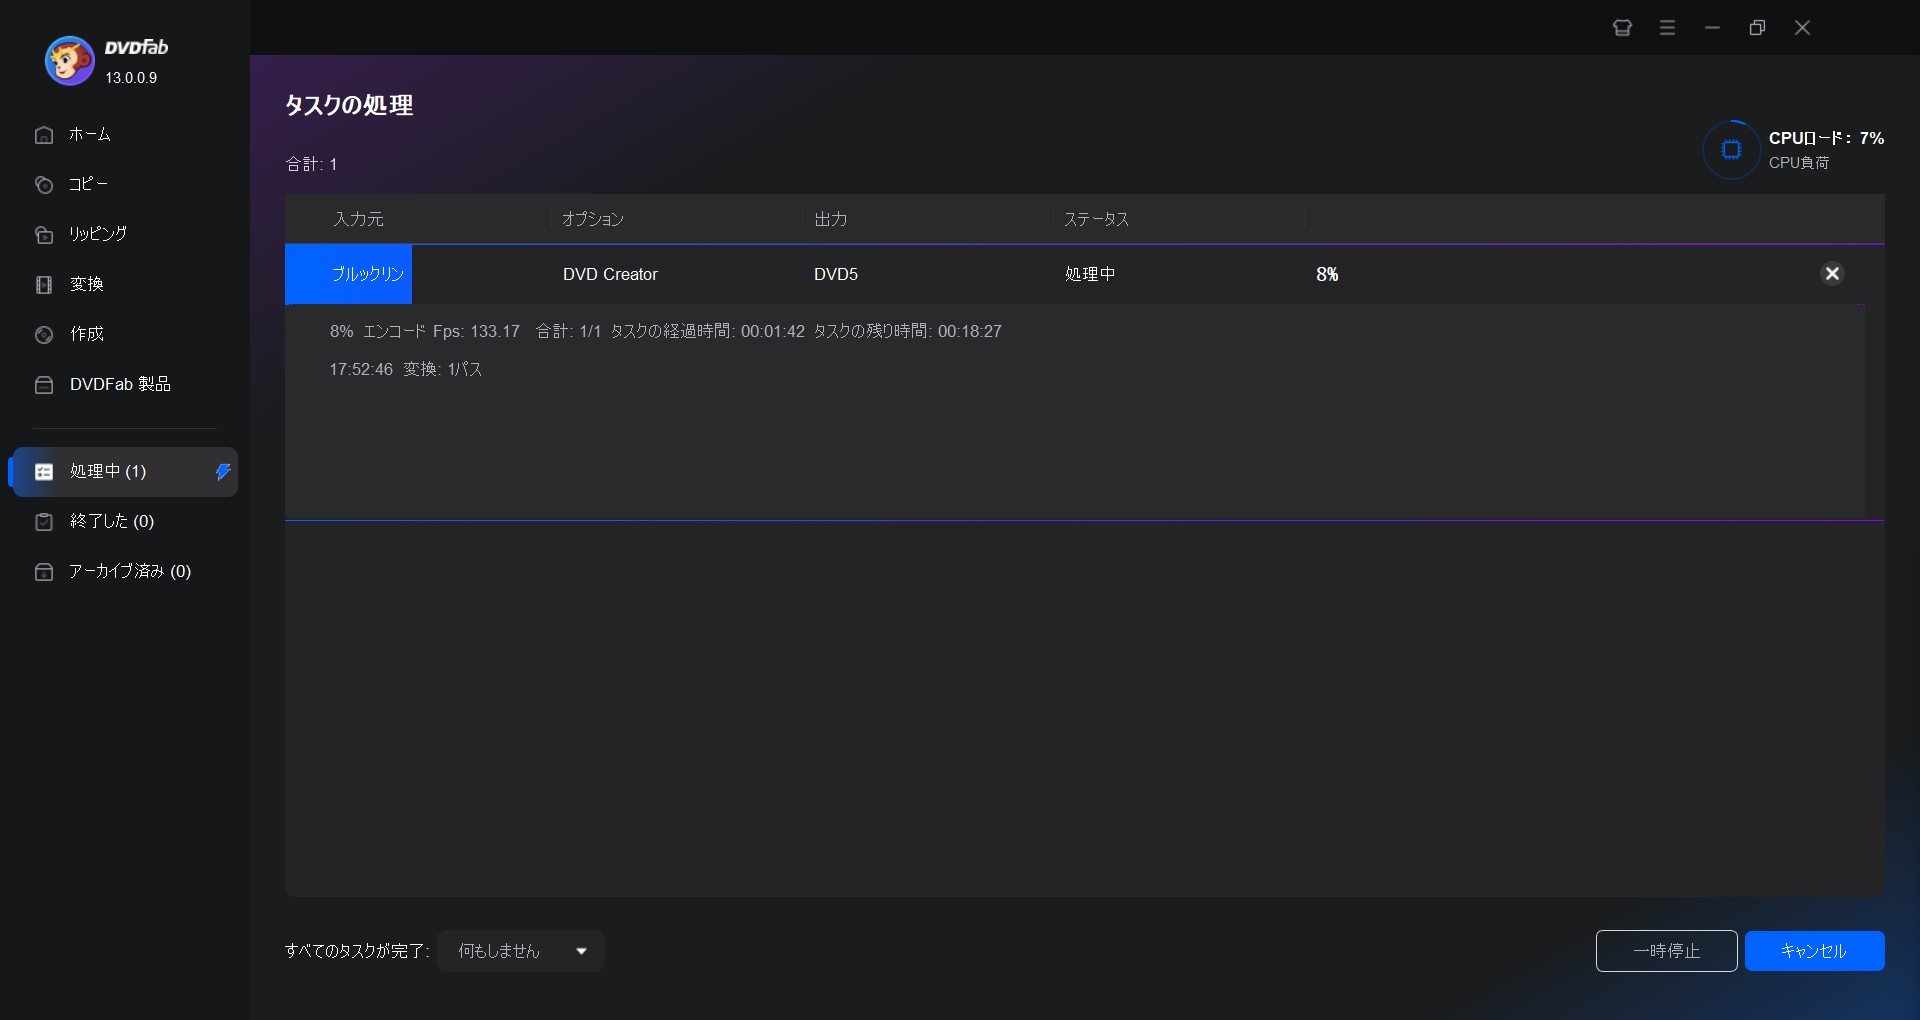Click the 処理中 status cell
Viewport: 1920px width, 1020px height.
point(1090,274)
